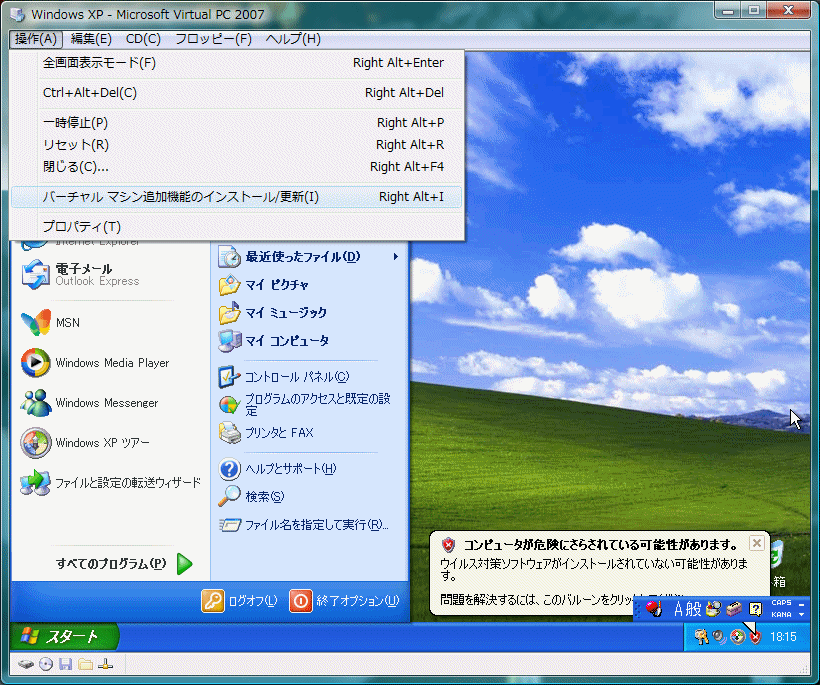The image size is (820, 685).
Task: Choose Ctrl+Alt+Del(C) menu entry
Action: click(x=236, y=93)
